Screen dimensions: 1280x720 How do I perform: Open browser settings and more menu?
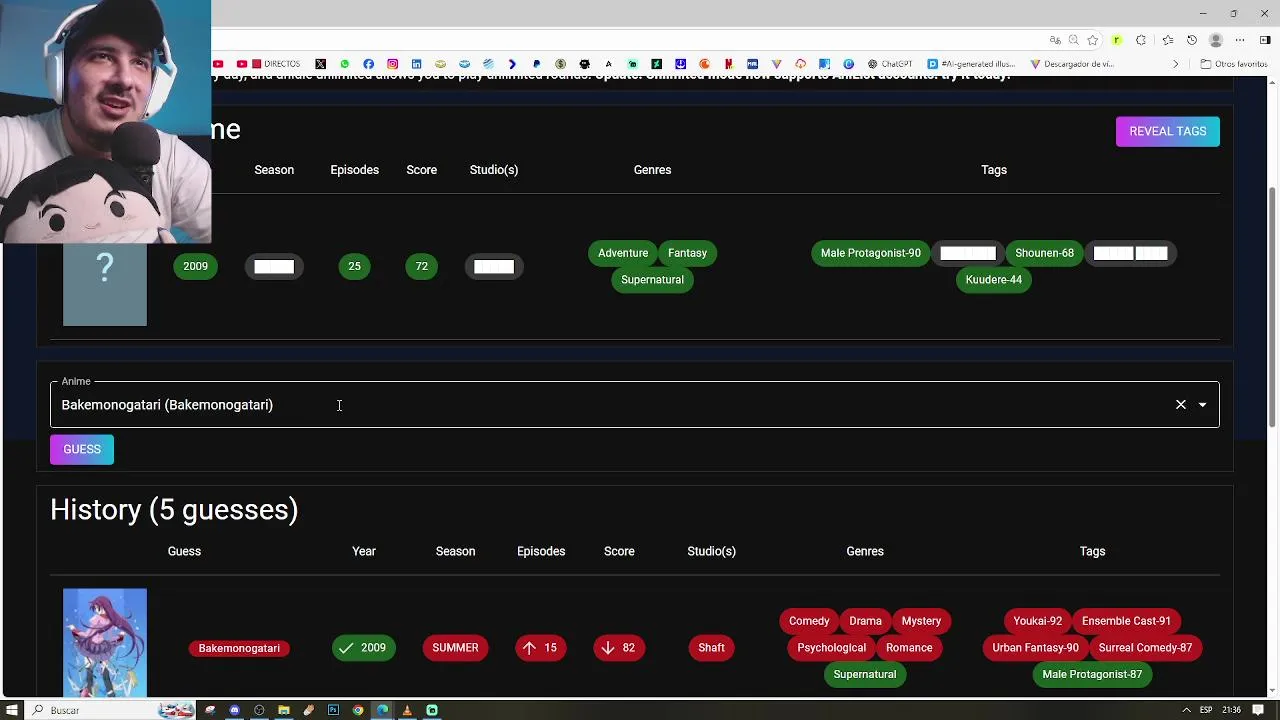click(1240, 40)
